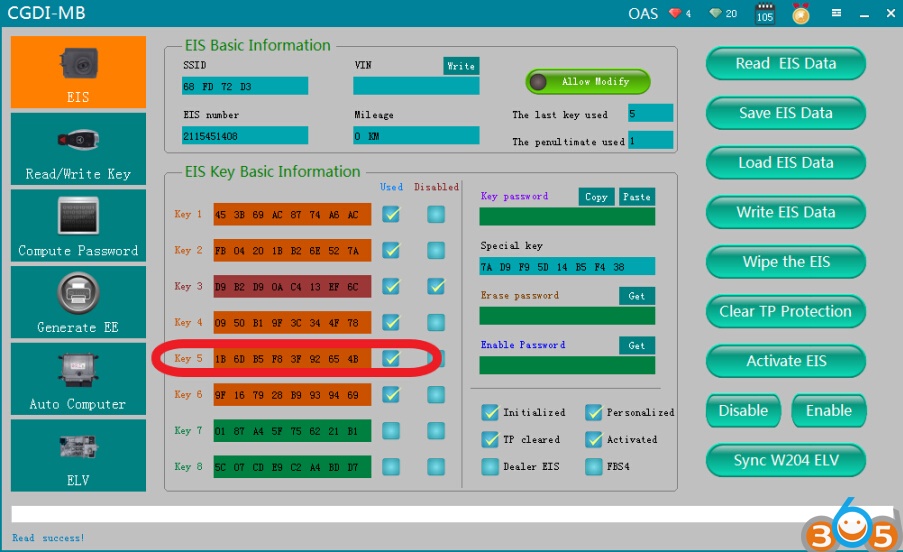Click the green diamond points icon
903x552 pixels.
tap(716, 13)
